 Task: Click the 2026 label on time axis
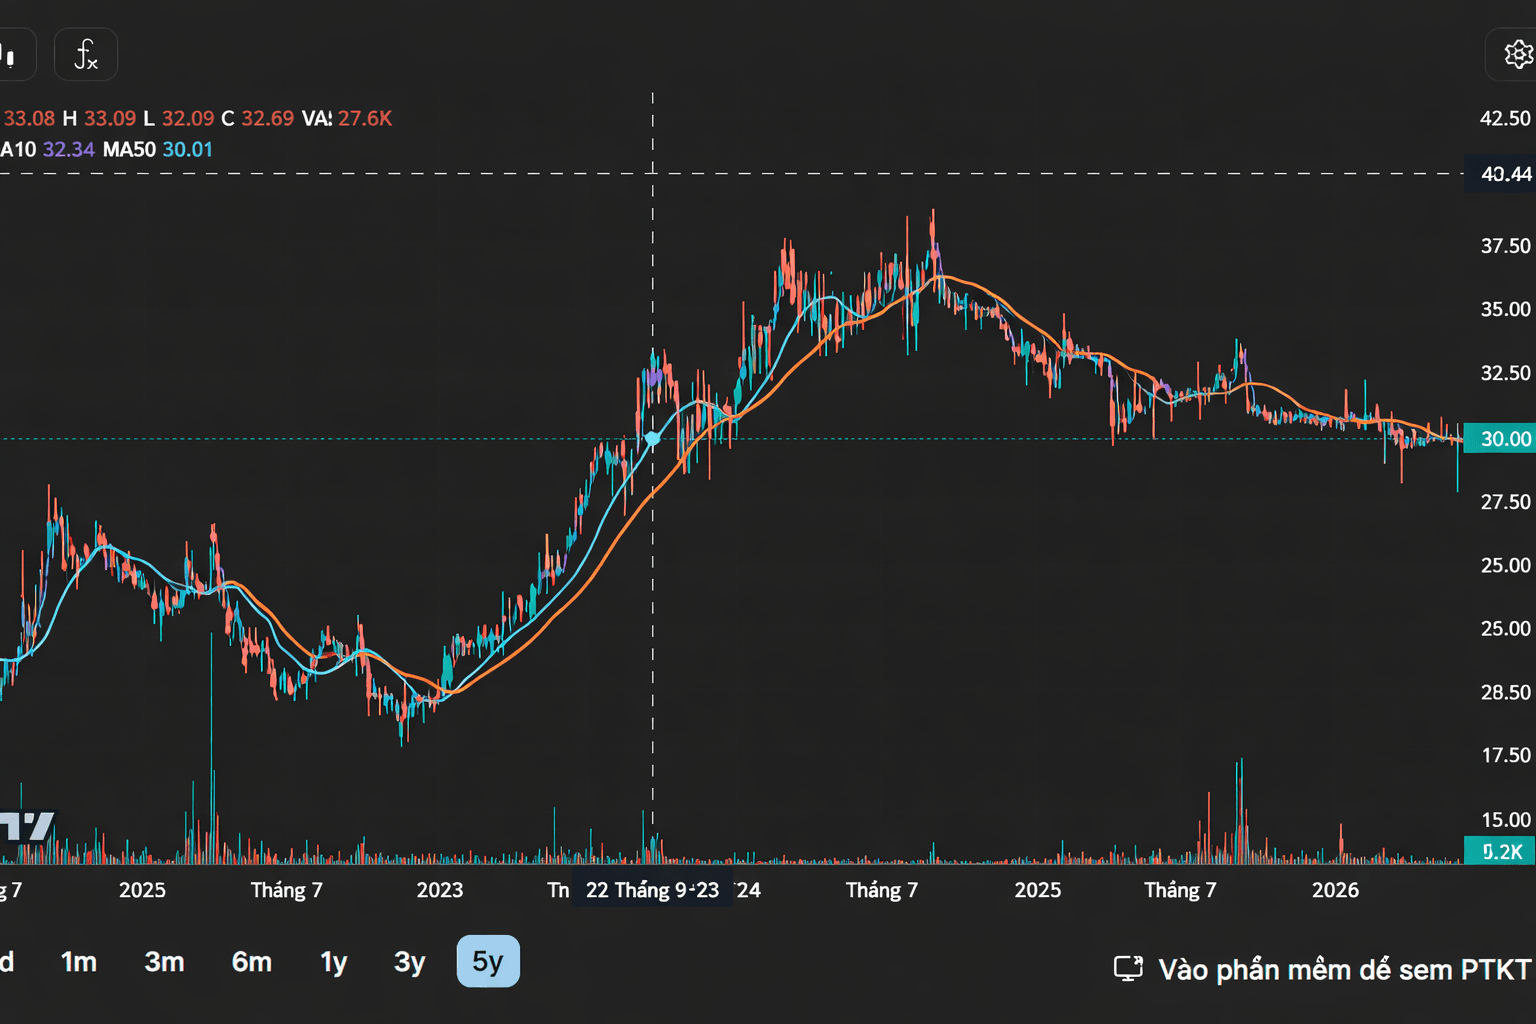coord(1335,890)
